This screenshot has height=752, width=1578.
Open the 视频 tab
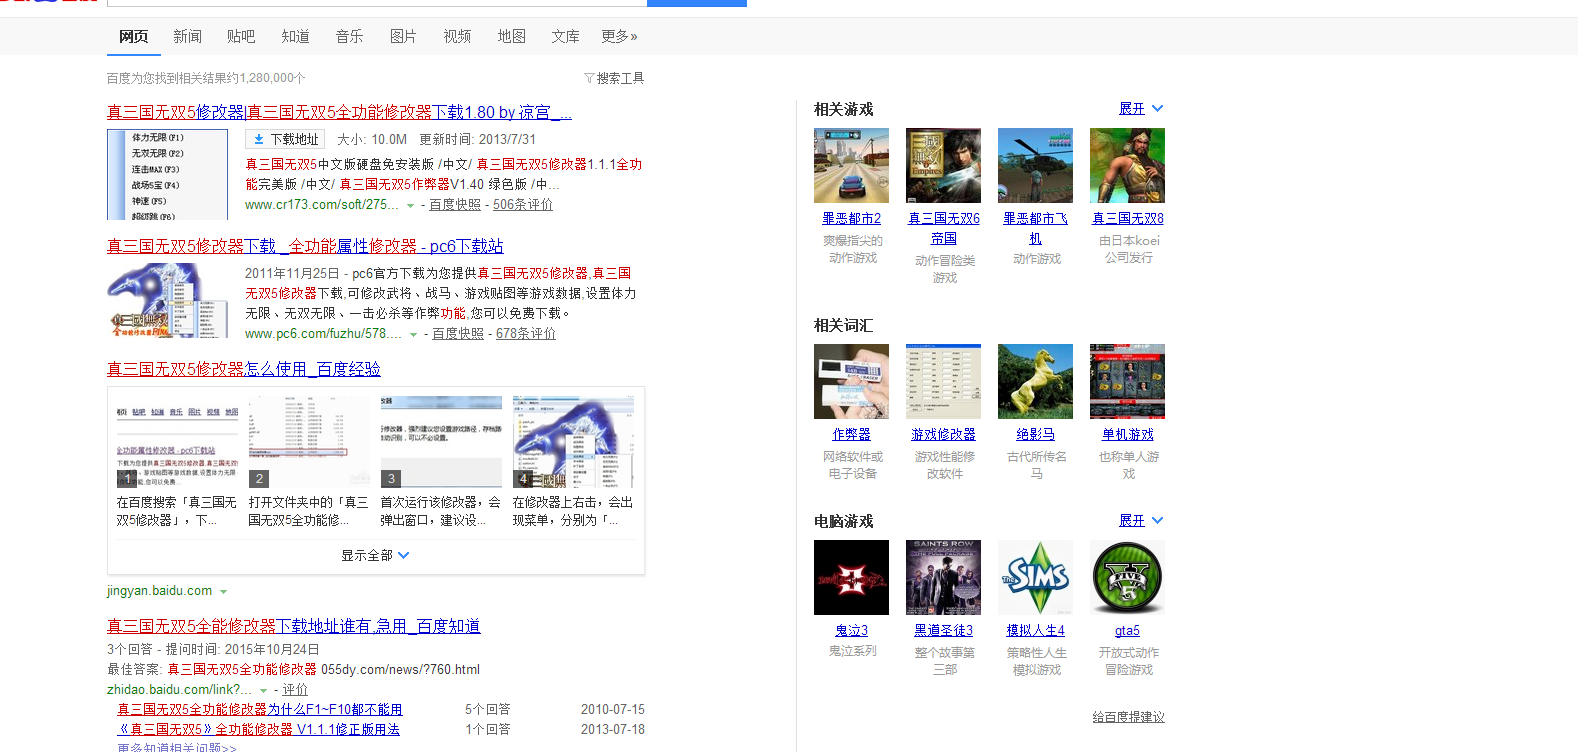point(457,36)
